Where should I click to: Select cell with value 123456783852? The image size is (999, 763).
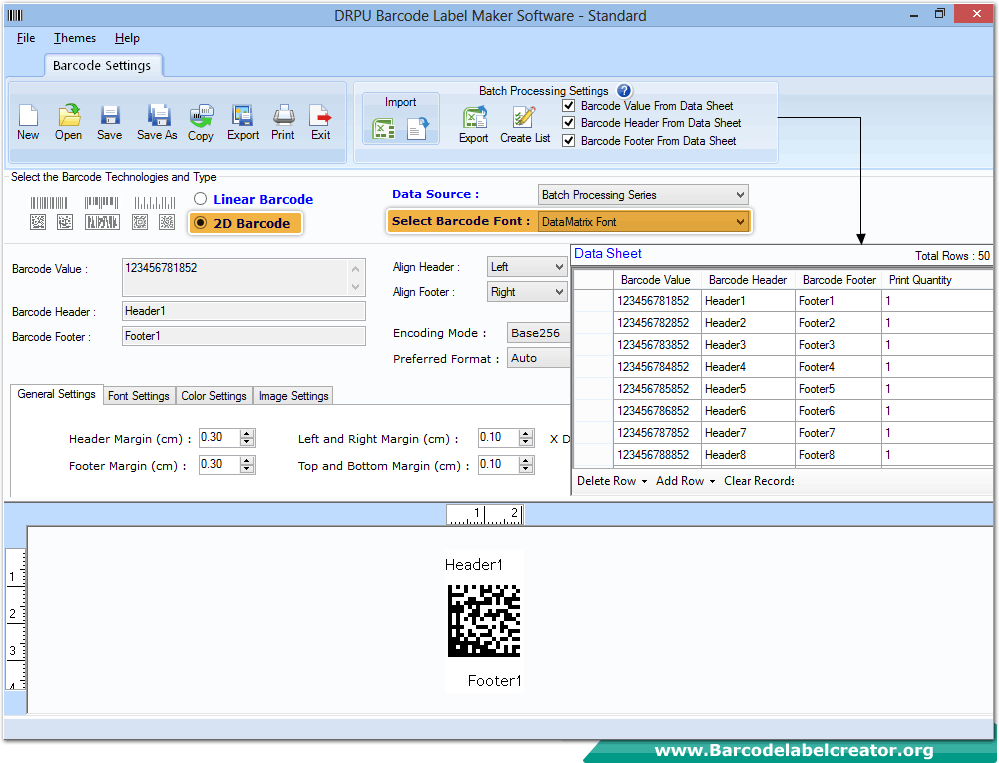pyautogui.click(x=658, y=345)
